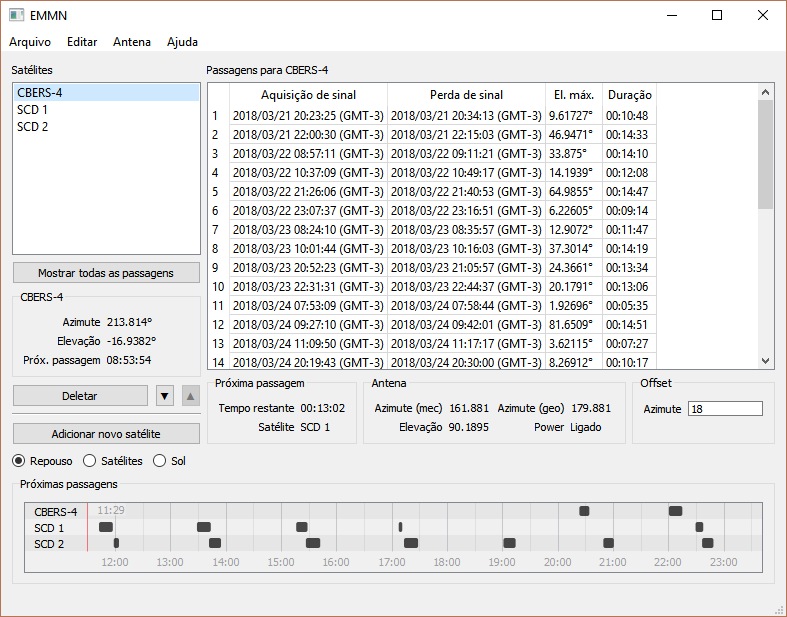Click CBERS-4 pass marker after 20:00
The image size is (787, 617).
pyautogui.click(x=584, y=511)
